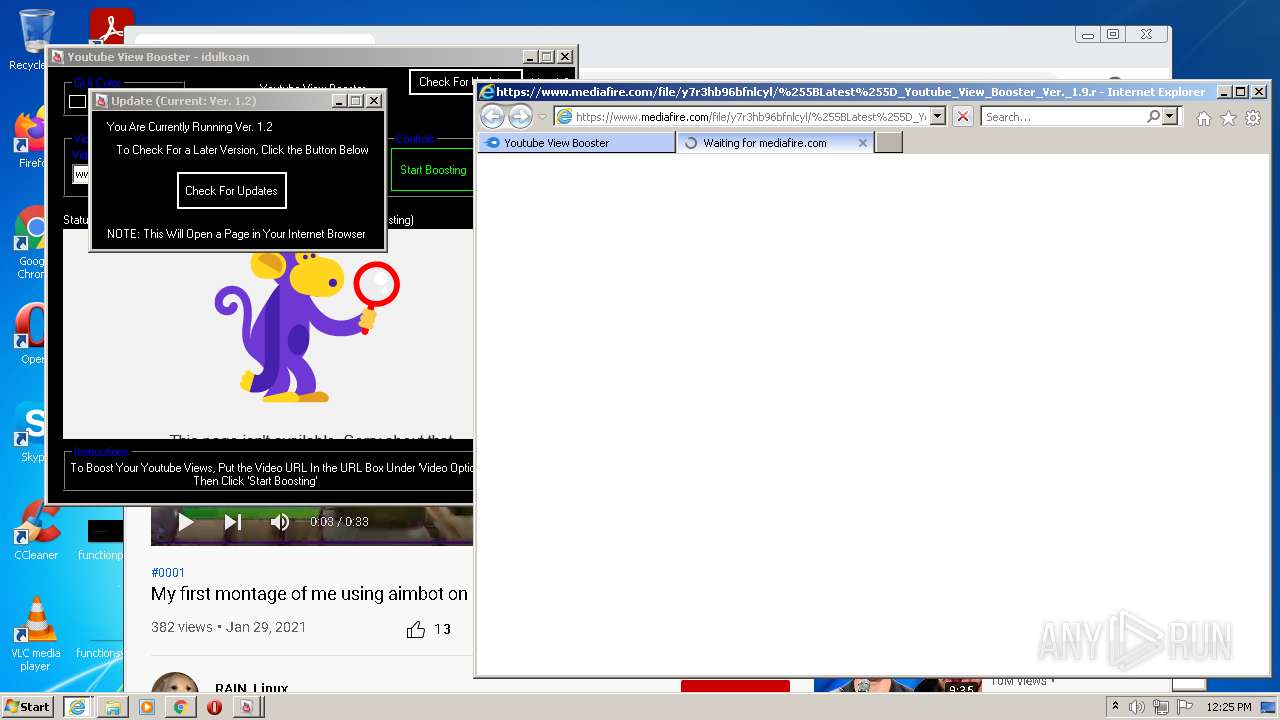Open Windows Media Player from the taskbar
This screenshot has width=1280, height=720.
[146, 707]
